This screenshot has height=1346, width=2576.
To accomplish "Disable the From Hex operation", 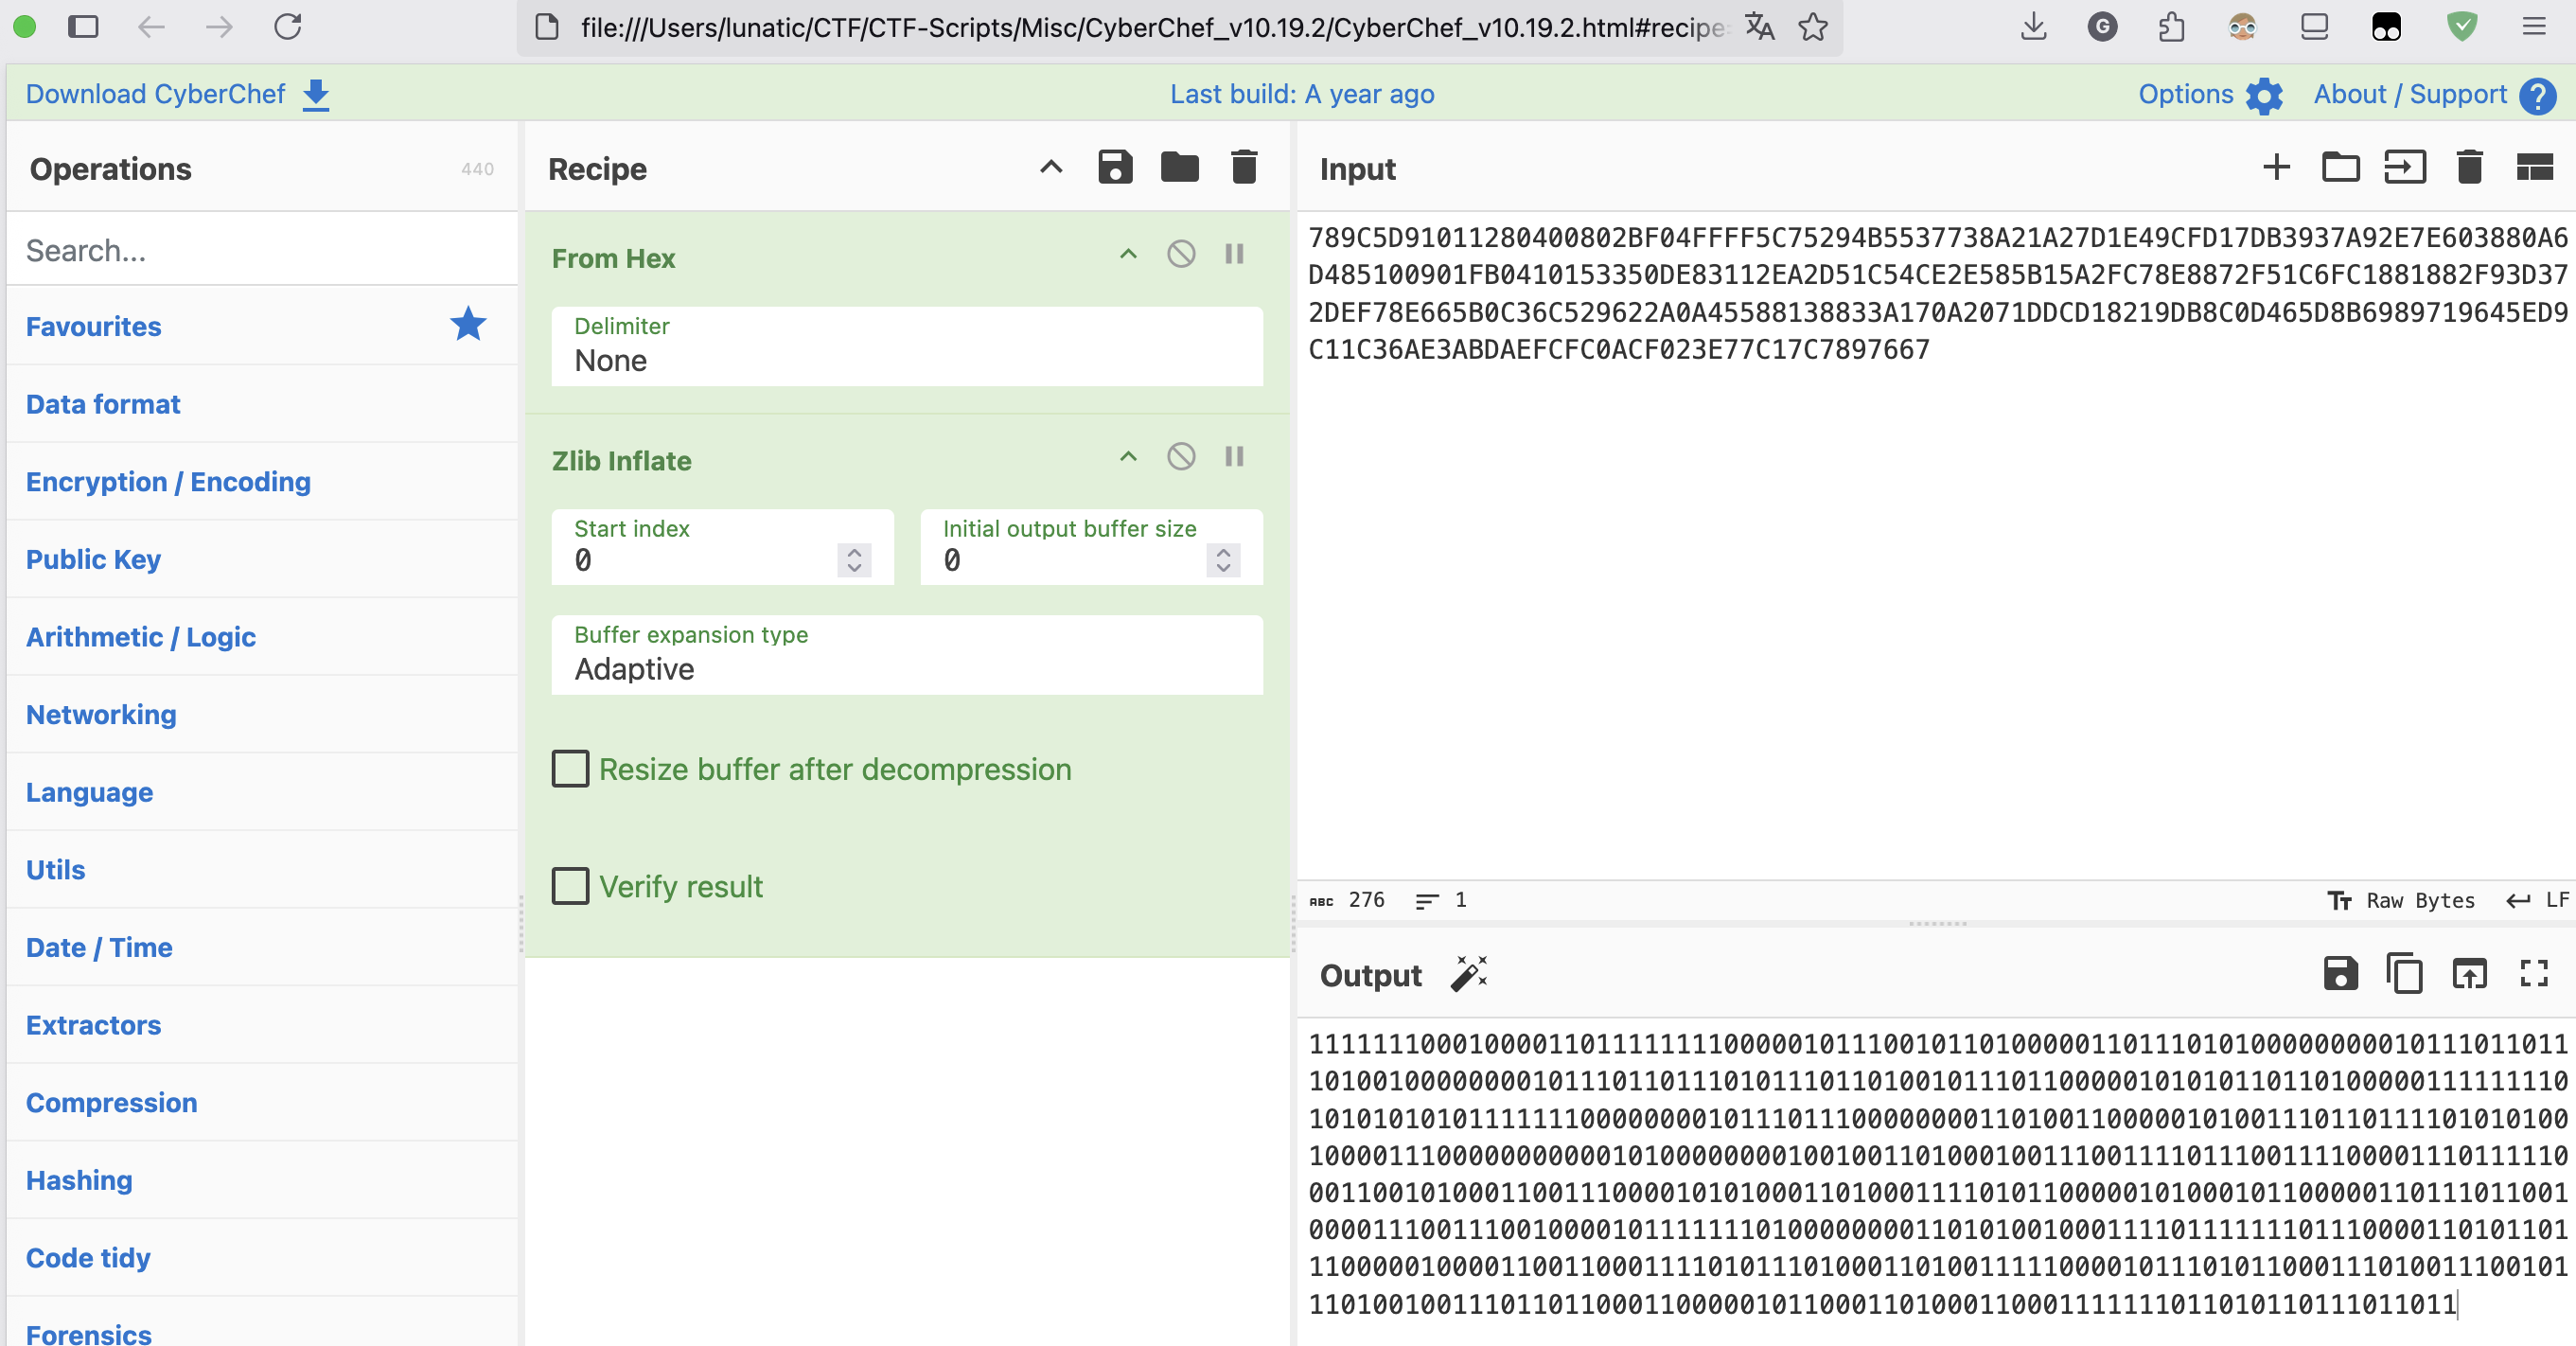I will (x=1181, y=254).
